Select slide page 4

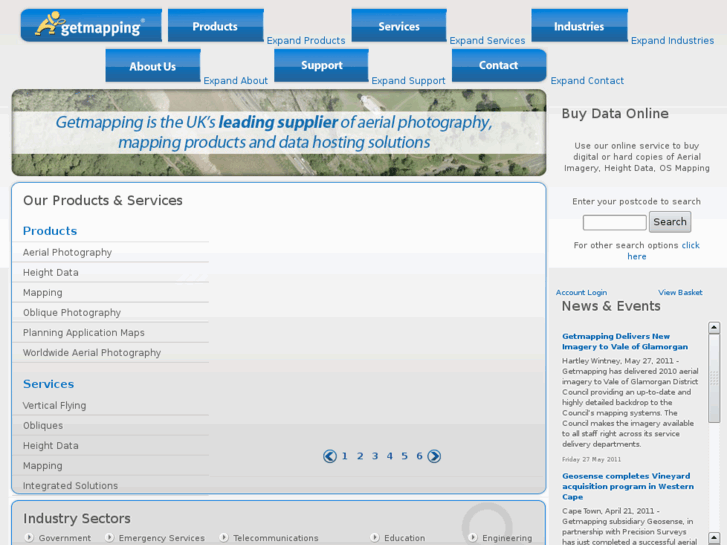pos(389,456)
